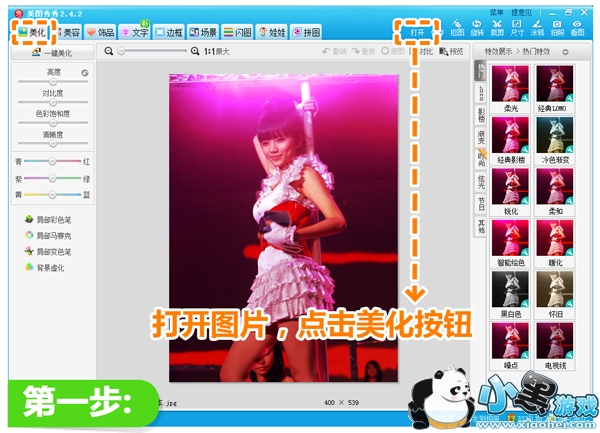Click the 一键美化 one-click beautify button

[52, 52]
